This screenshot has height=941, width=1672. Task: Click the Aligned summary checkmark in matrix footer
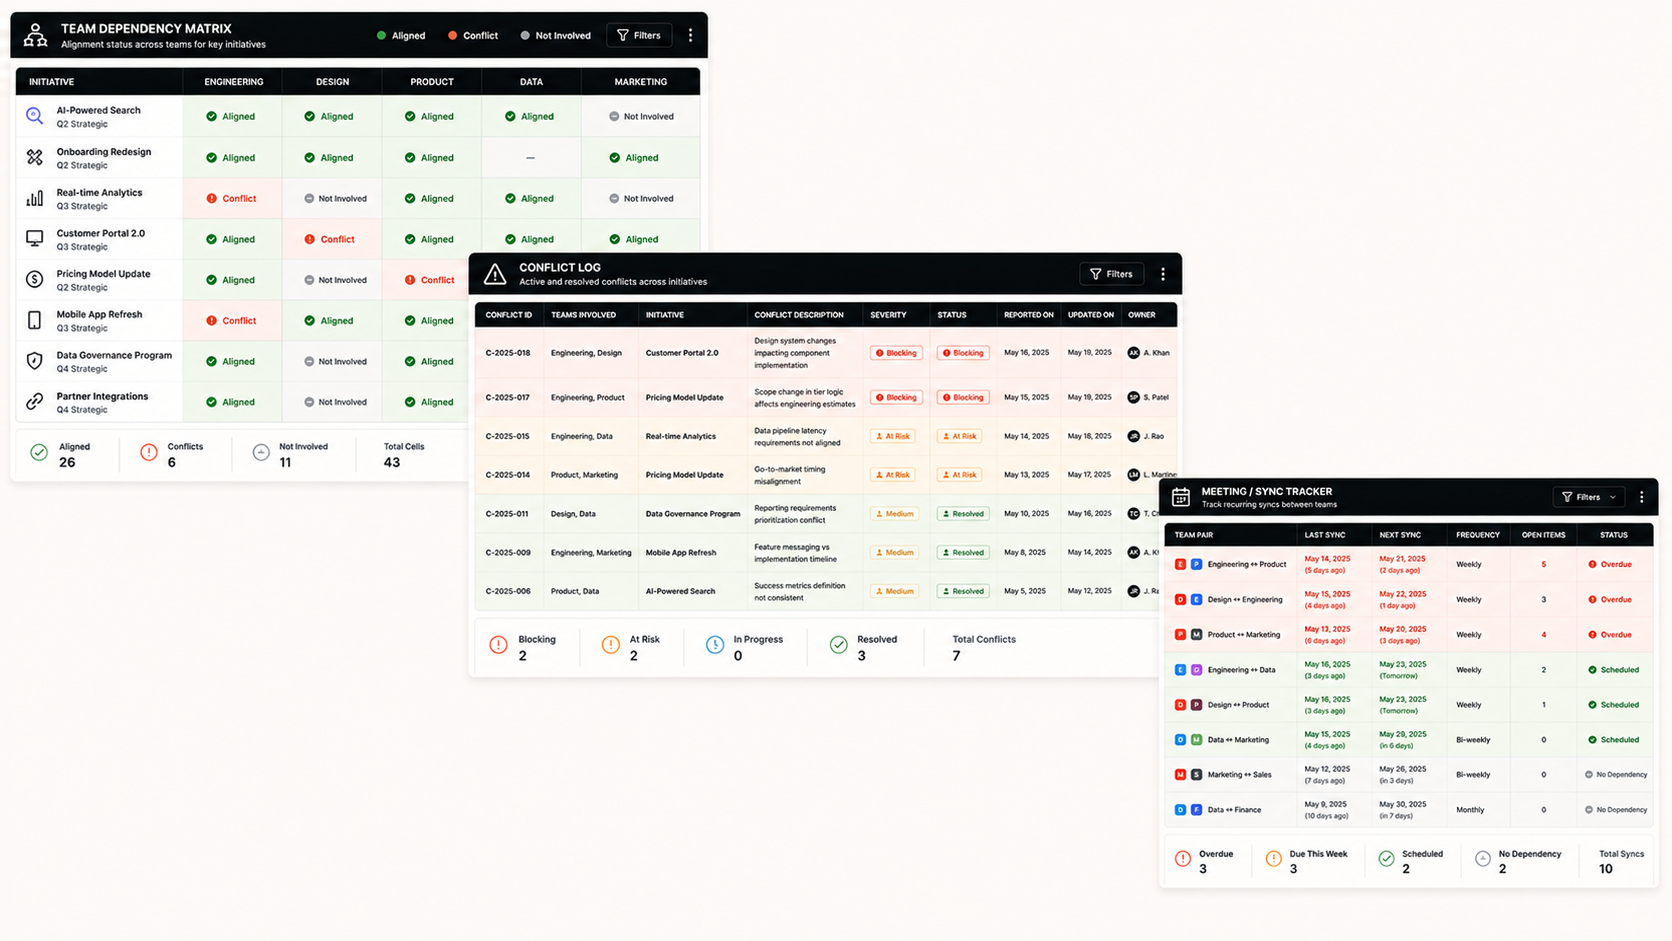pyautogui.click(x=39, y=453)
